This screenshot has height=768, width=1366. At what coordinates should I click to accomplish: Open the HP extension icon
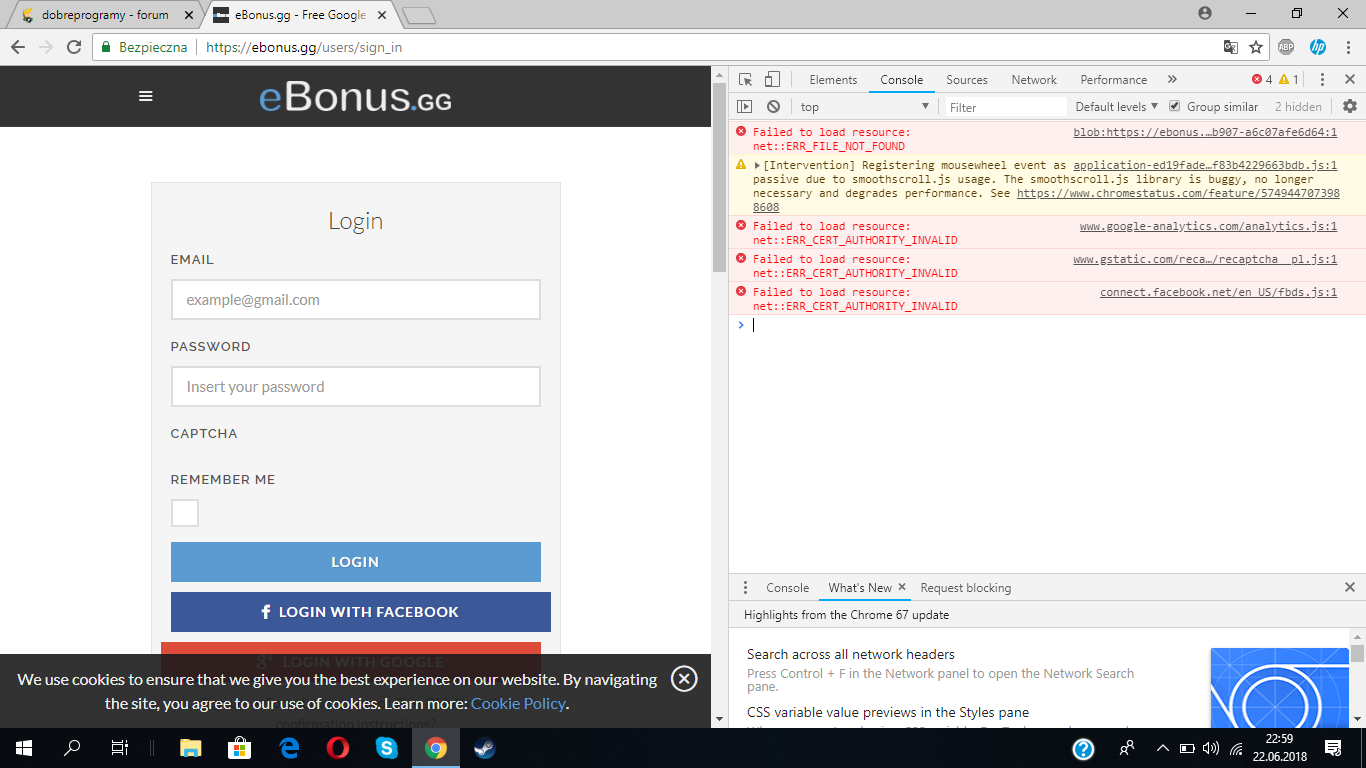pos(1318,47)
